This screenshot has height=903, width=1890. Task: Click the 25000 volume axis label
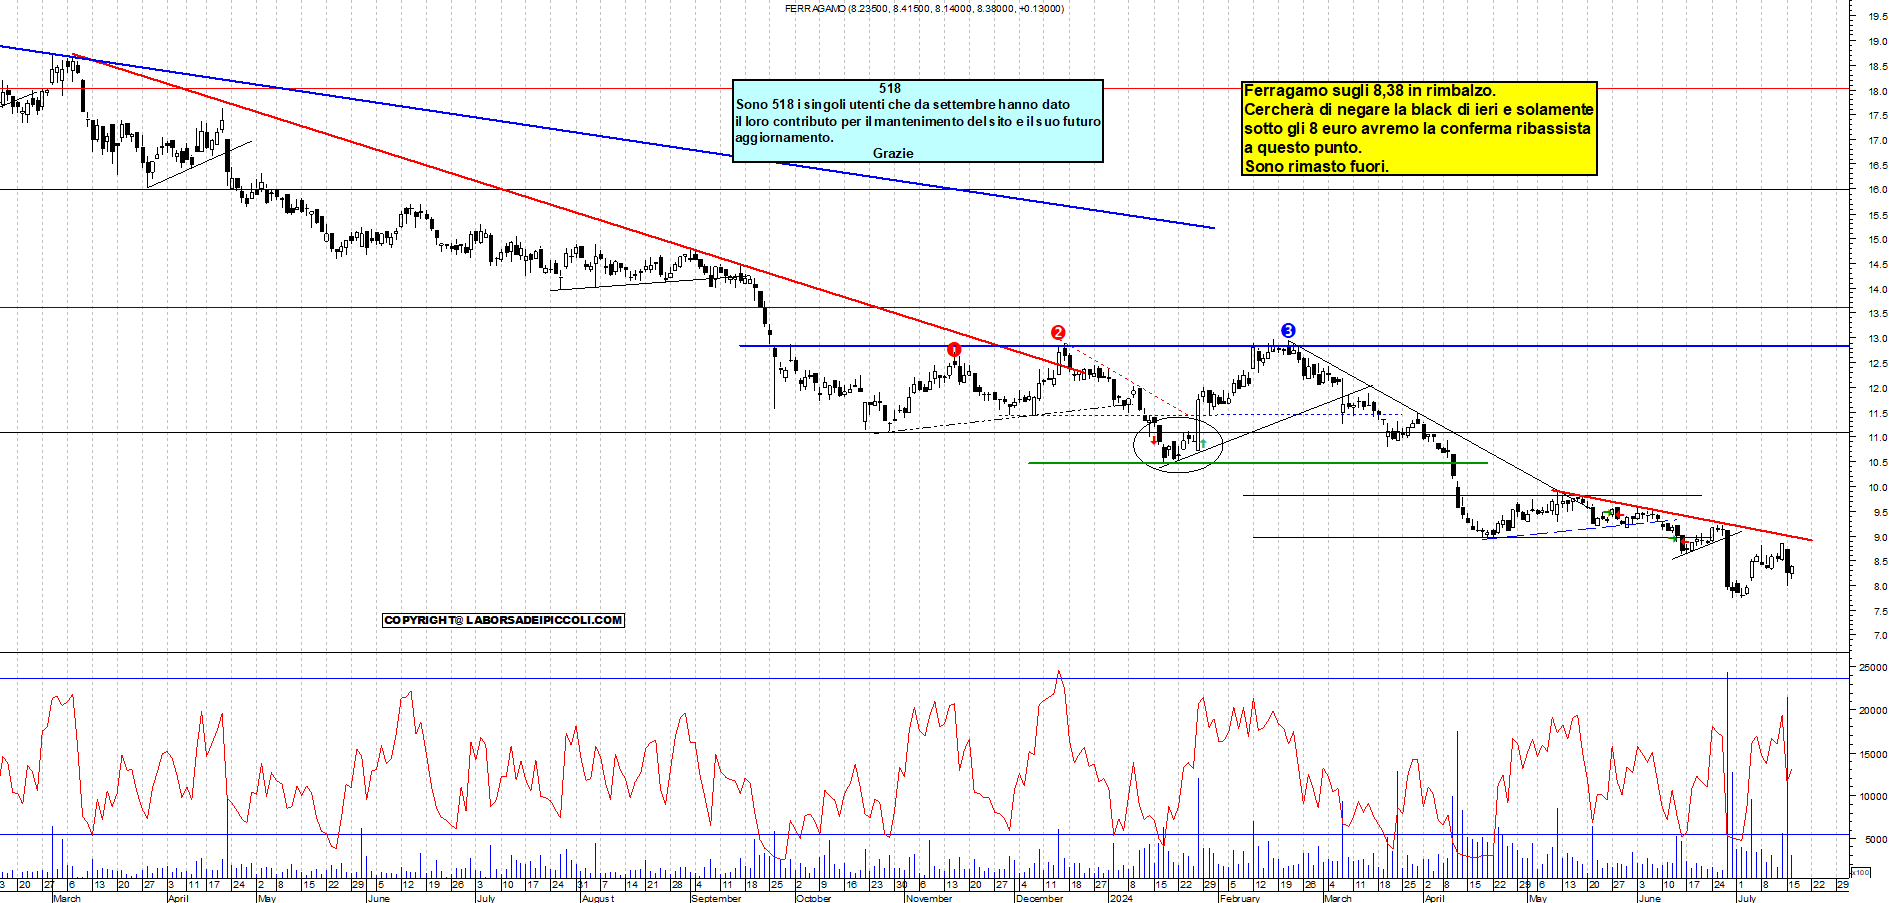click(1873, 667)
